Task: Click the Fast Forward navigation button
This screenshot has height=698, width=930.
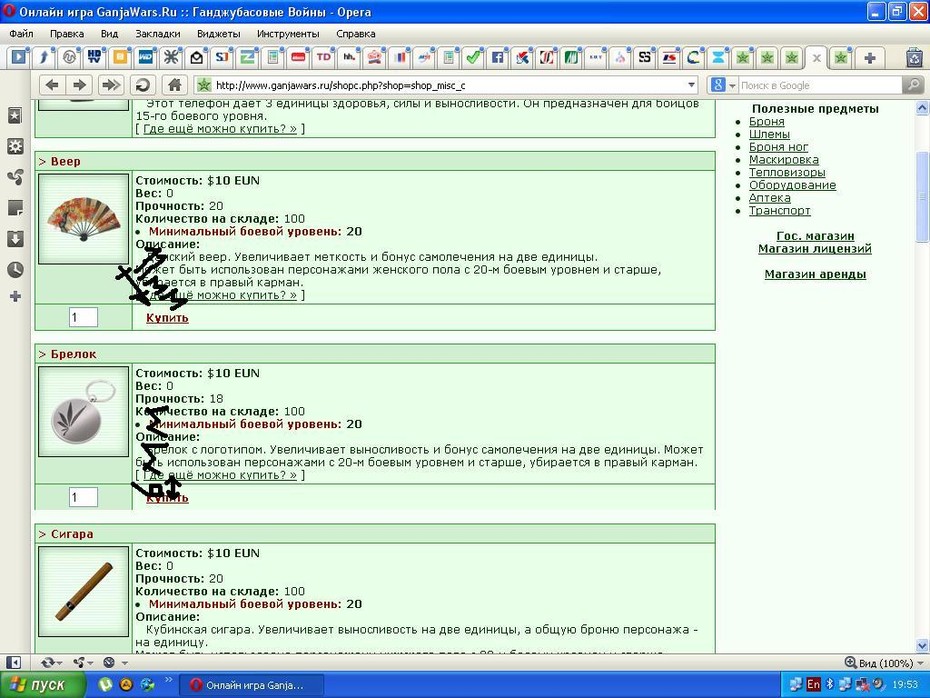Action: tap(110, 85)
